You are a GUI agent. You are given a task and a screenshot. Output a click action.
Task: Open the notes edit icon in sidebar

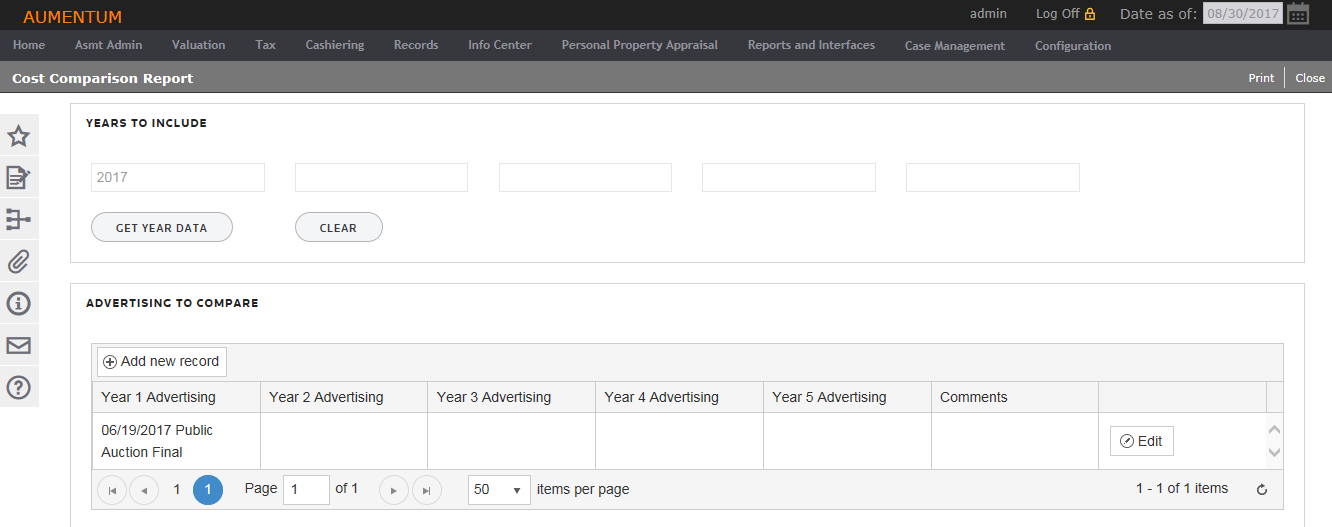(19, 178)
